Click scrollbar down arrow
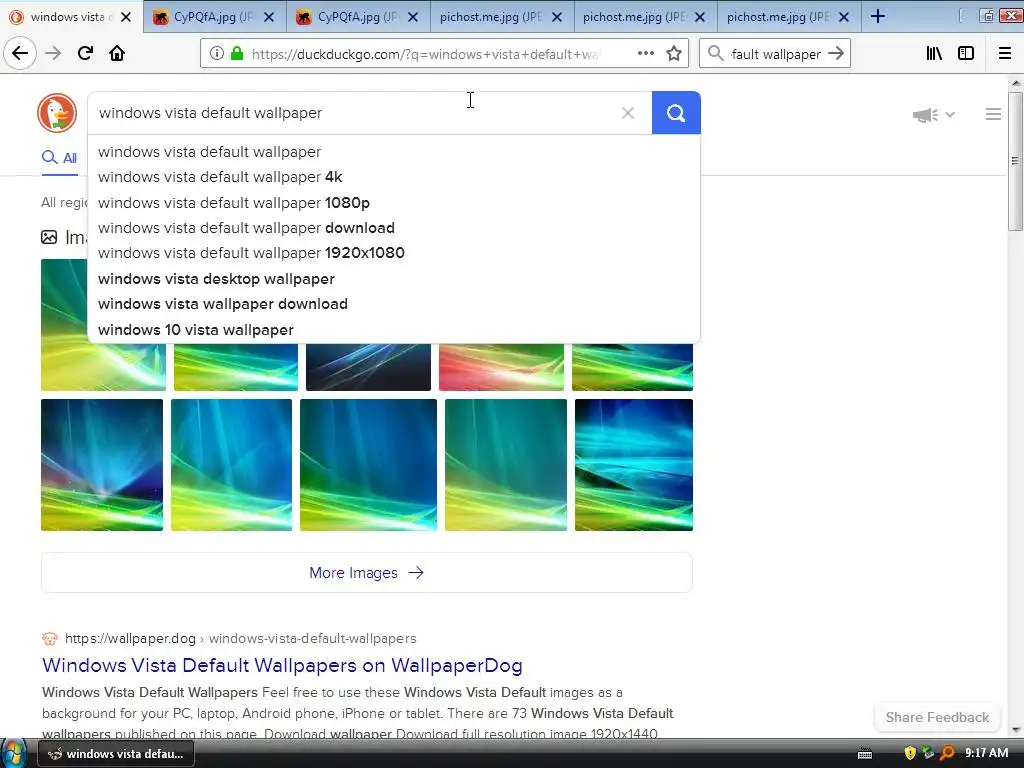Screen dimensions: 1024x768 click(1016, 729)
